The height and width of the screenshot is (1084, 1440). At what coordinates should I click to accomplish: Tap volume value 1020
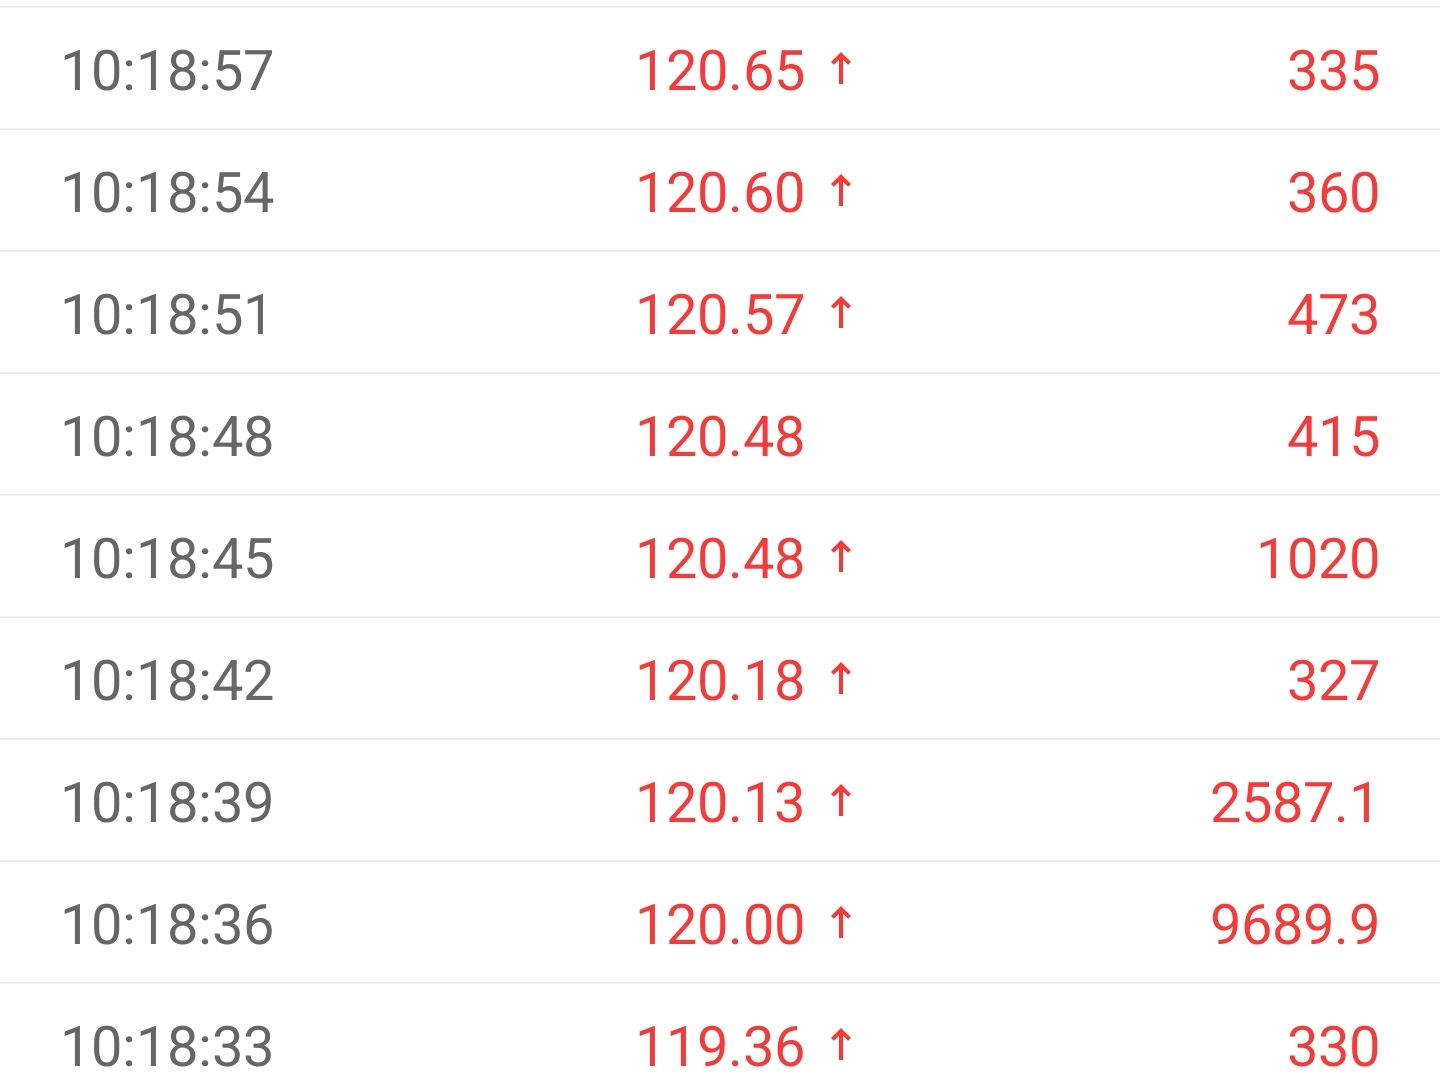1318,559
